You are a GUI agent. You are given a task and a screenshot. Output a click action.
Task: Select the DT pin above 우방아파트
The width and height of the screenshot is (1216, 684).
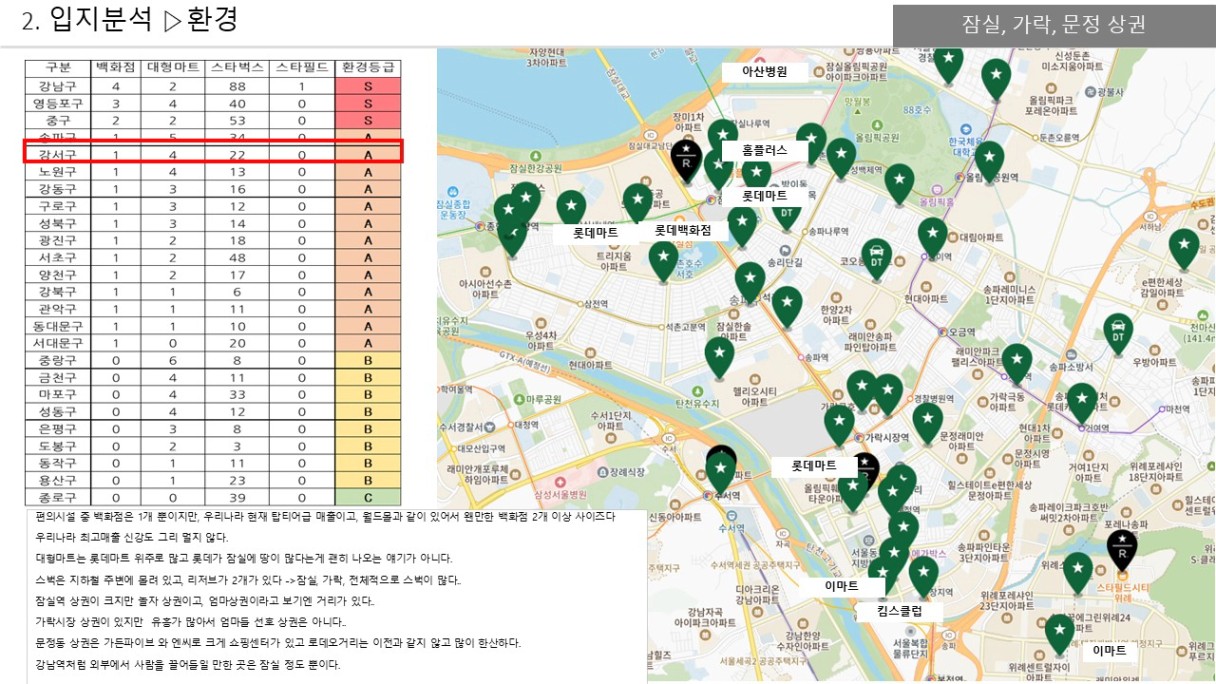tap(1117, 333)
